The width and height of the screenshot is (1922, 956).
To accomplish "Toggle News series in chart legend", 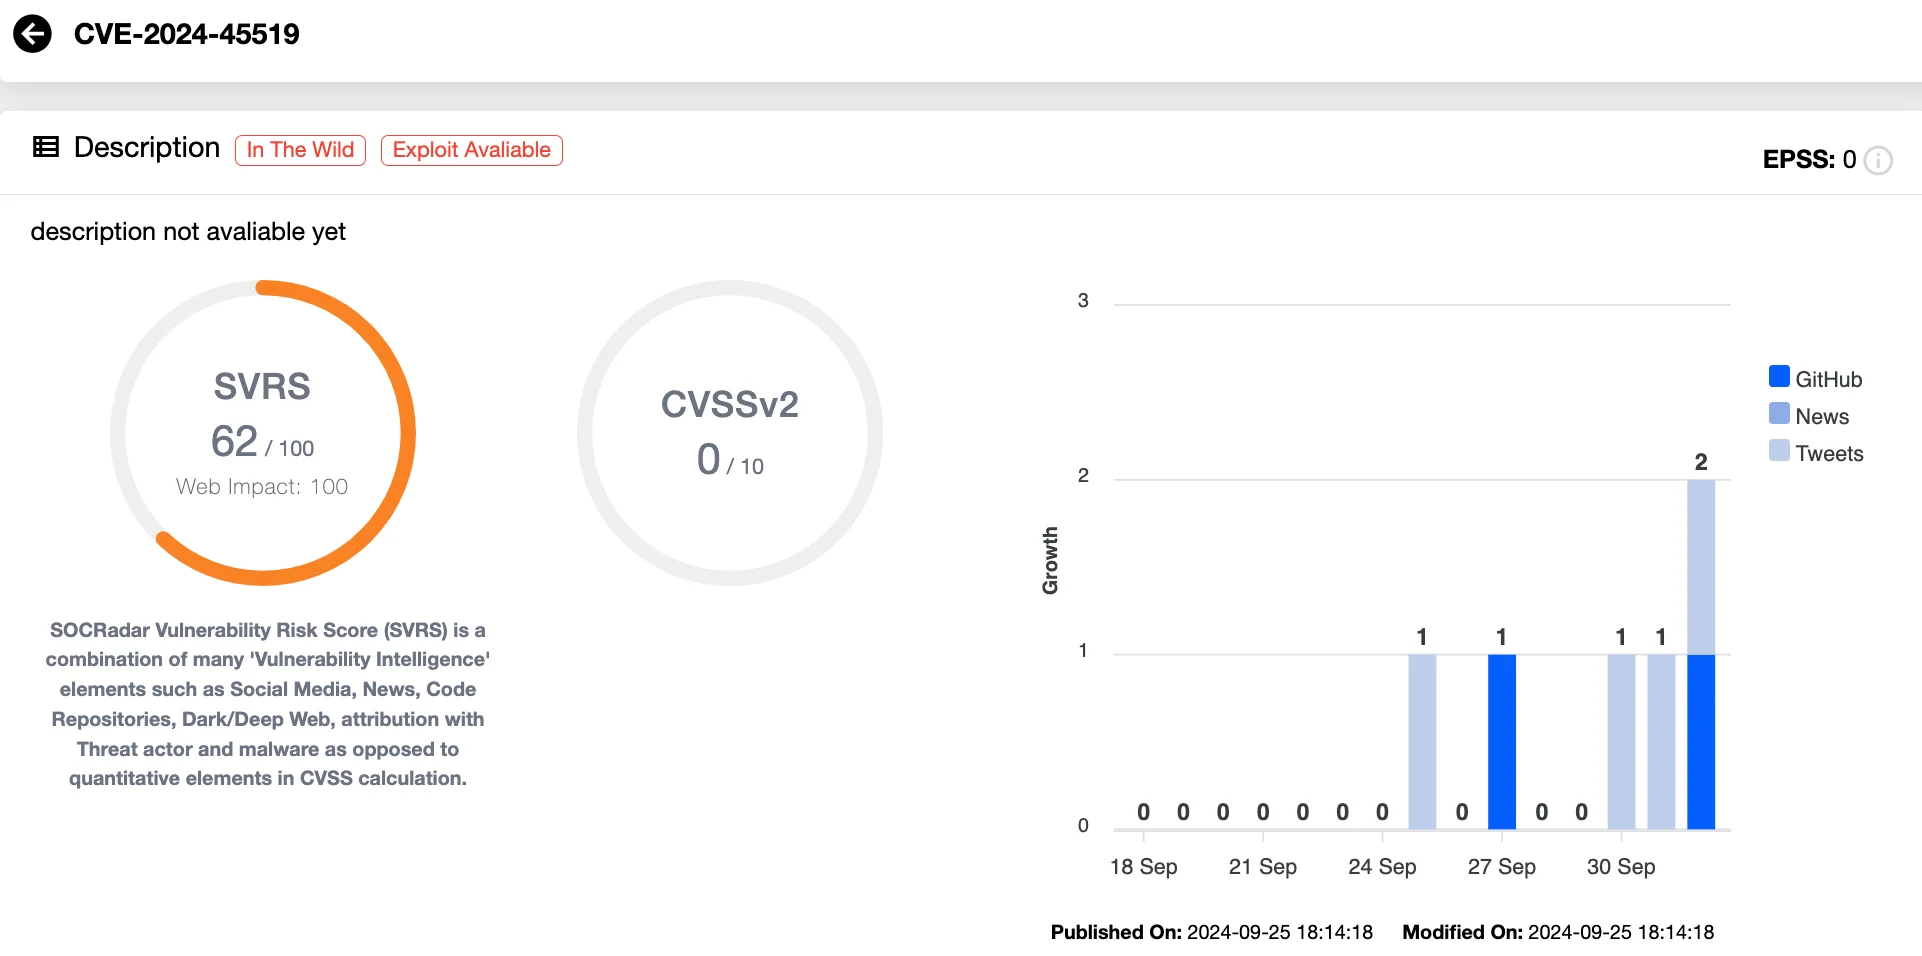I will (1809, 415).
